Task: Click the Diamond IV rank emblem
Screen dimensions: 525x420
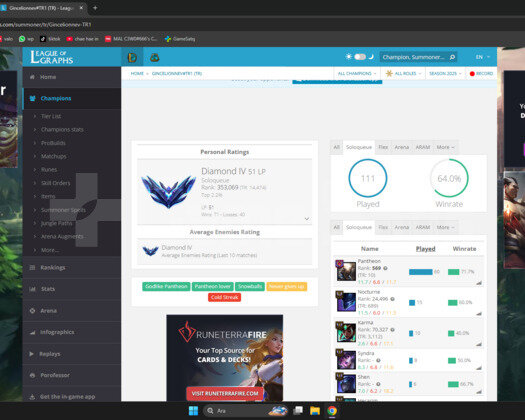Action: [x=168, y=192]
